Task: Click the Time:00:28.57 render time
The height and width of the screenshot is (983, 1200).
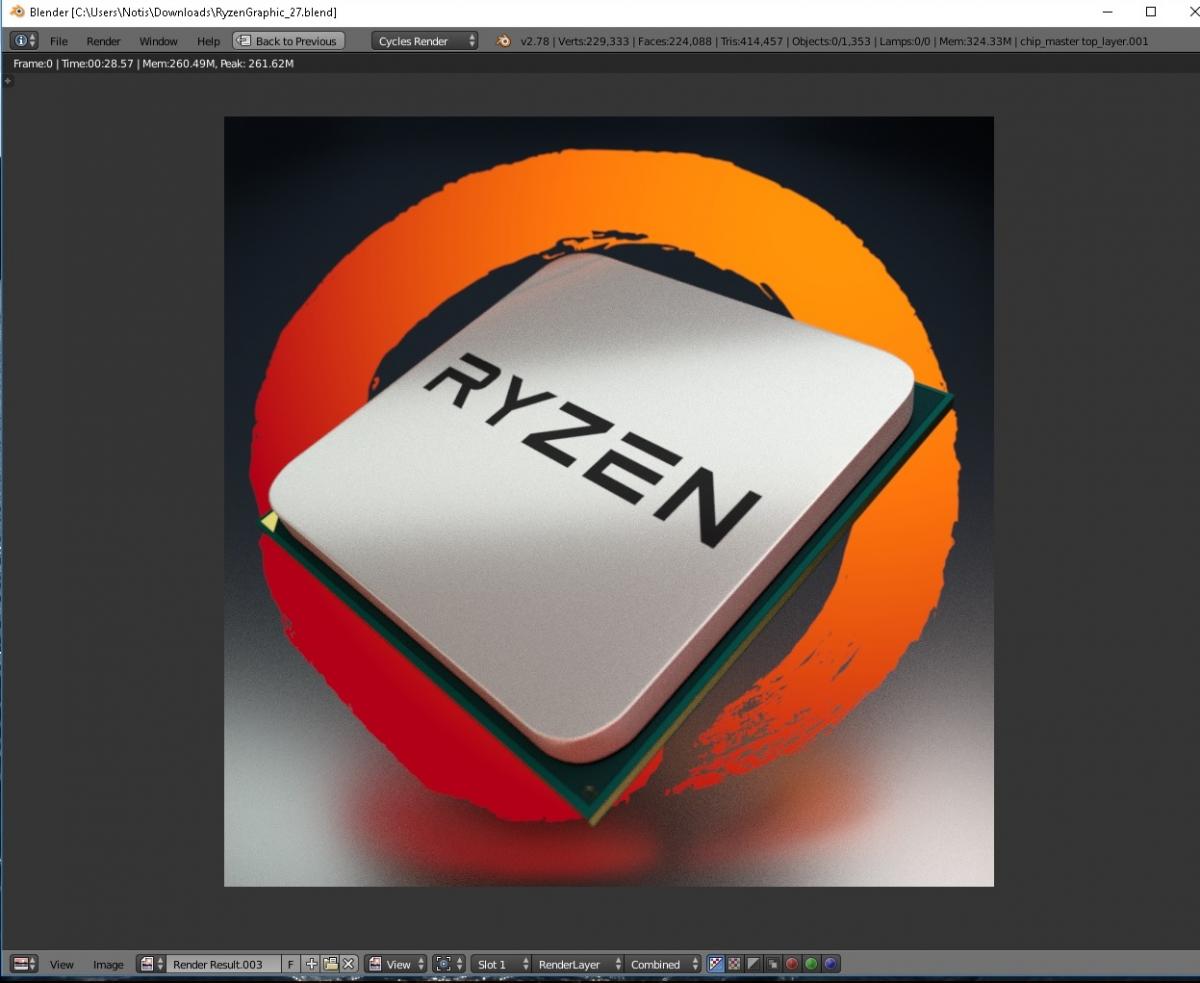Action: click(x=97, y=63)
